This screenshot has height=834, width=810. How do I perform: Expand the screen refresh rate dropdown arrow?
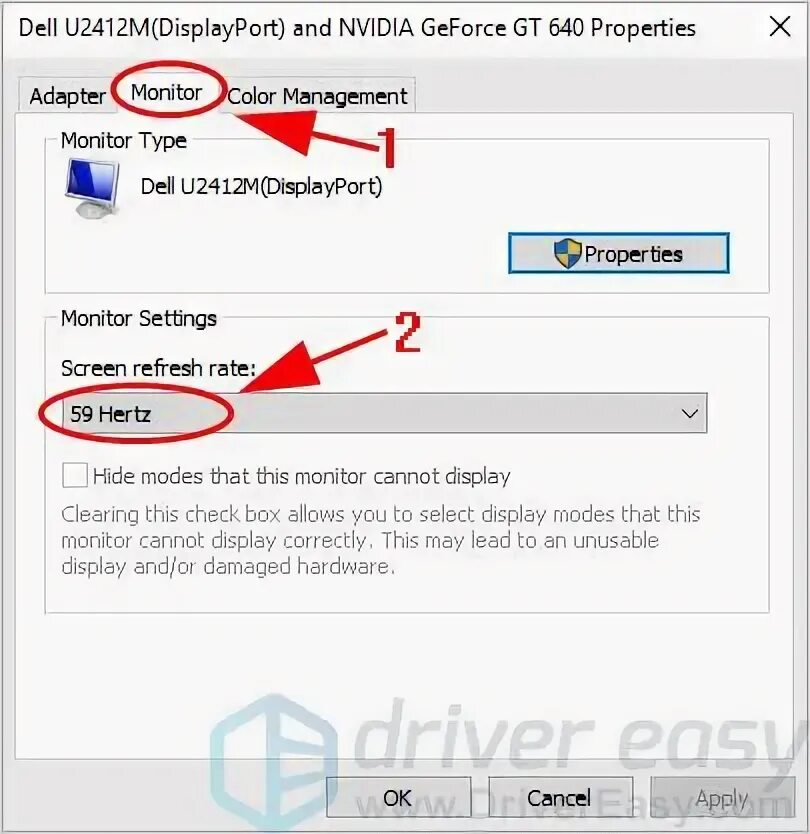point(690,413)
